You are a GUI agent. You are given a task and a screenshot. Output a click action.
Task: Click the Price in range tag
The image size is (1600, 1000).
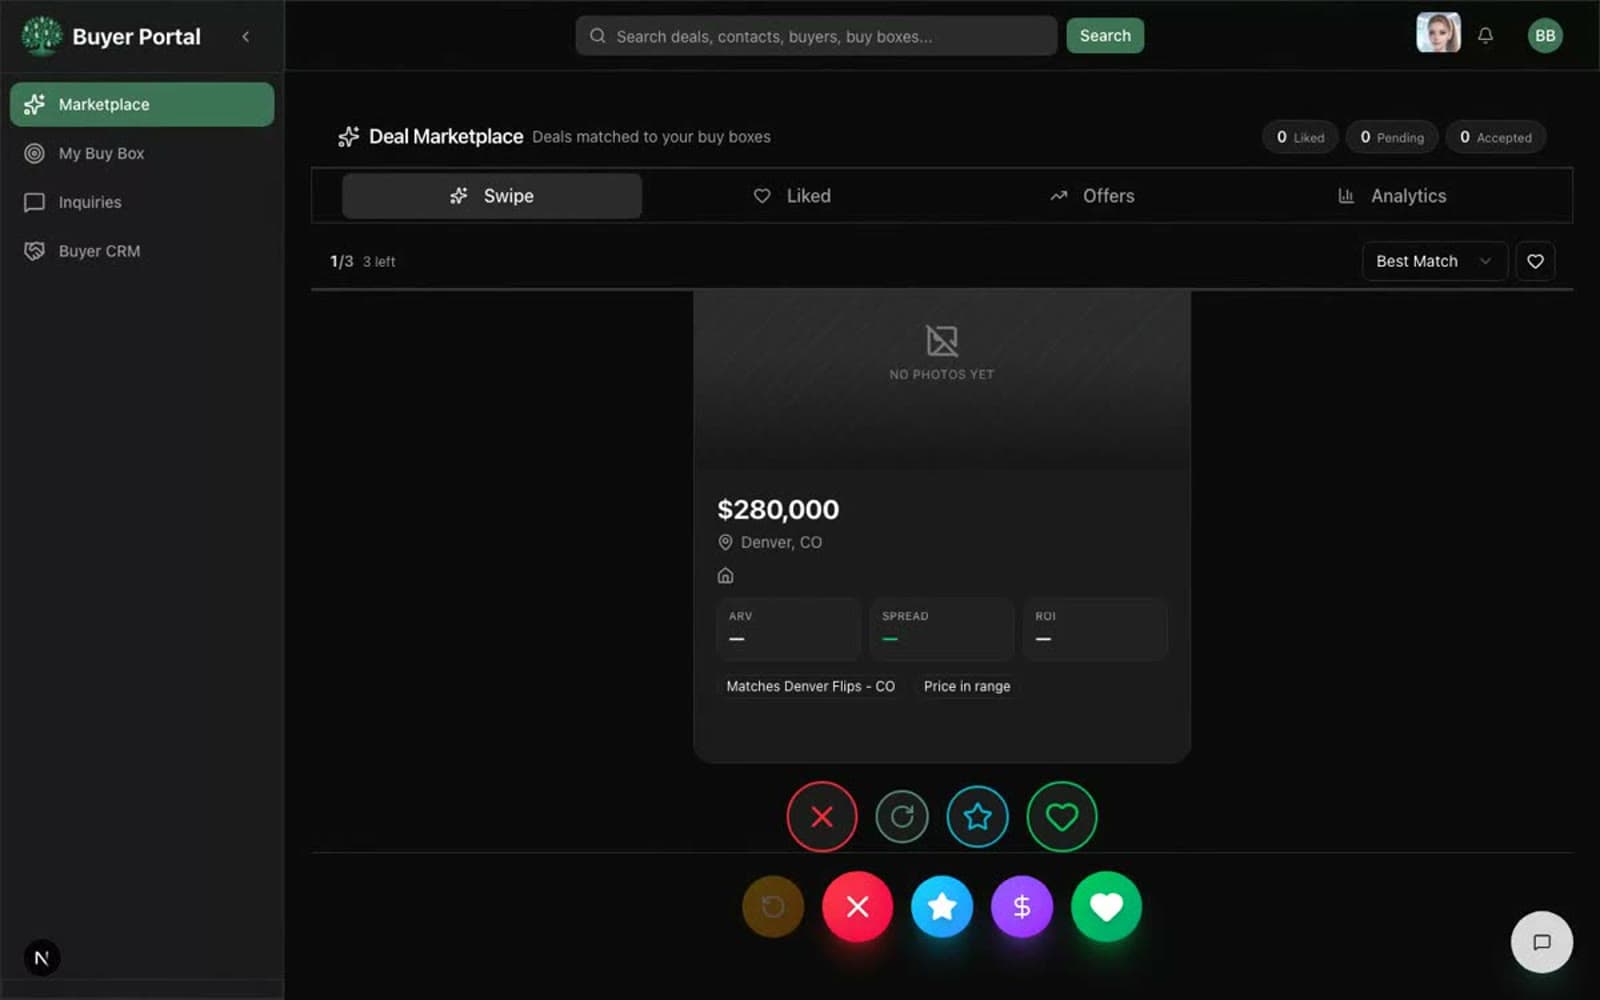[967, 686]
